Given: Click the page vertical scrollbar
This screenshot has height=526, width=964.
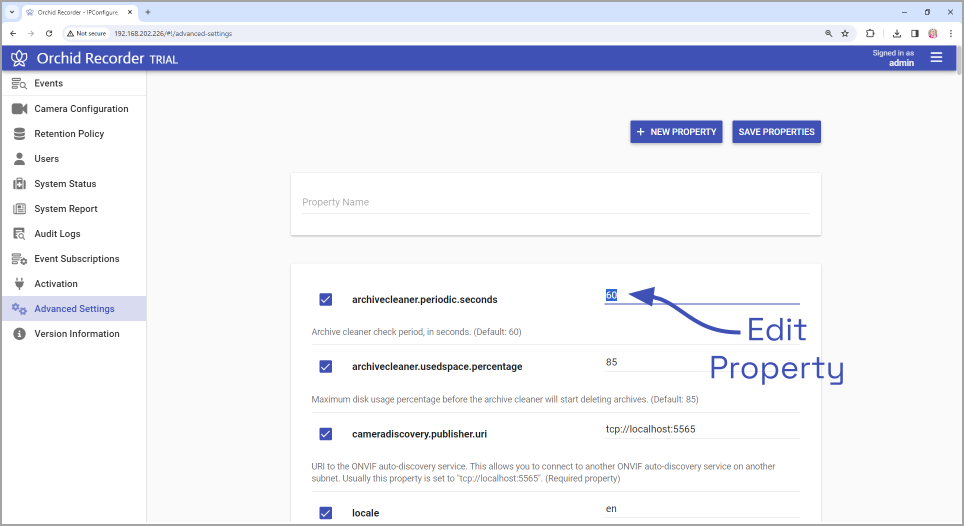Looking at the screenshot, I should pyautogui.click(x=959, y=60).
